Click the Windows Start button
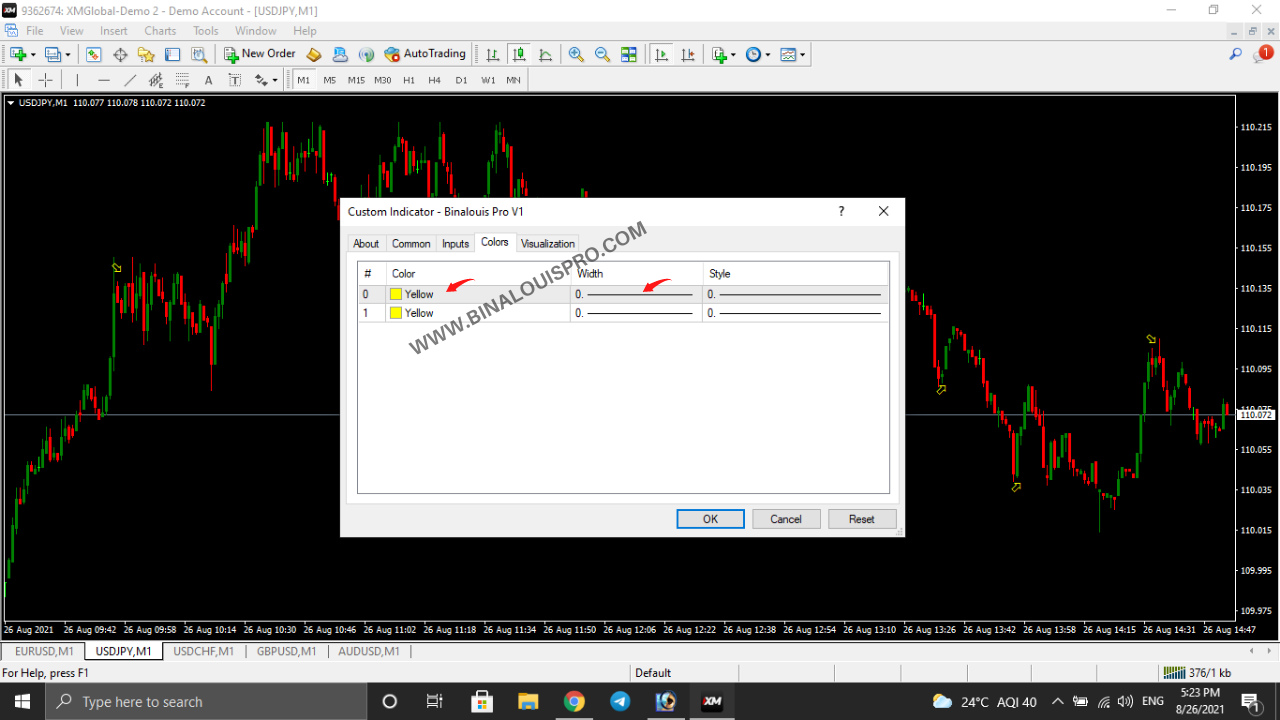This screenshot has height=720, width=1280. coord(22,701)
